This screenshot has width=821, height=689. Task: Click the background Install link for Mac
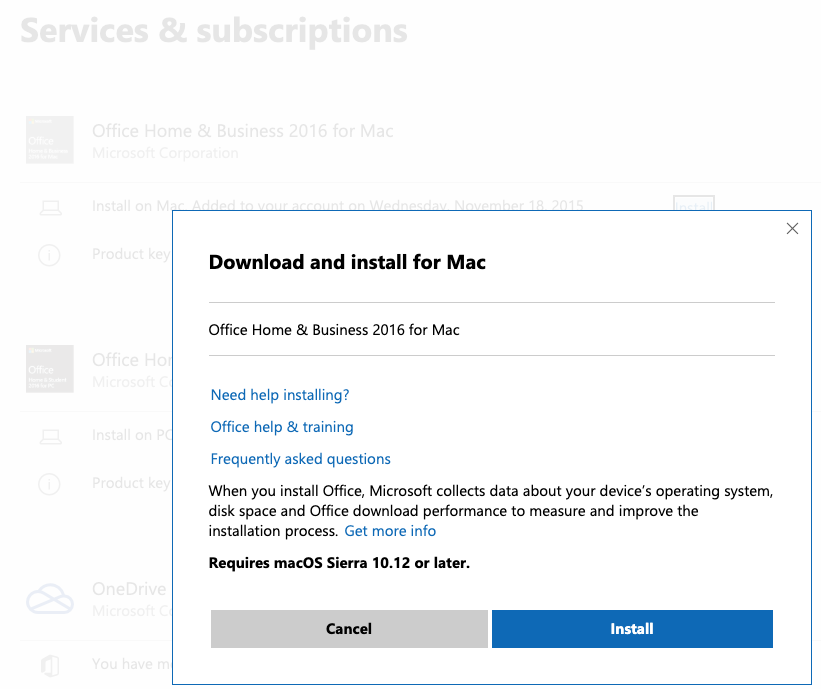pos(694,203)
